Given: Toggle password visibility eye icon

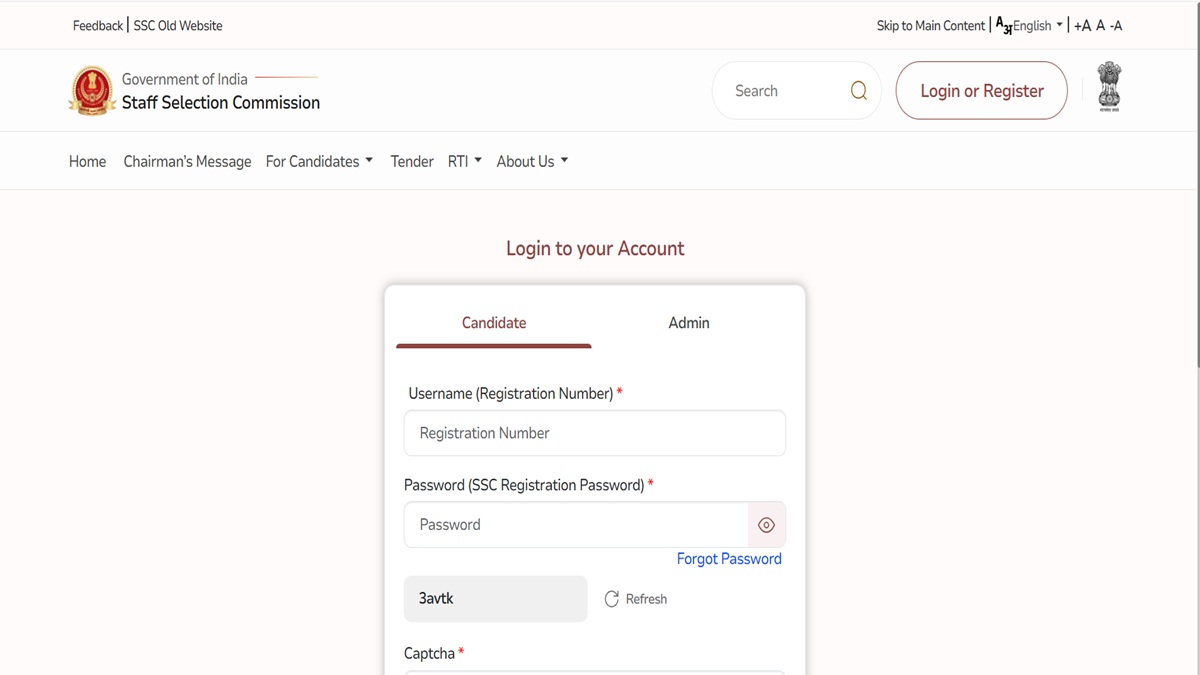Looking at the screenshot, I should click(766, 525).
